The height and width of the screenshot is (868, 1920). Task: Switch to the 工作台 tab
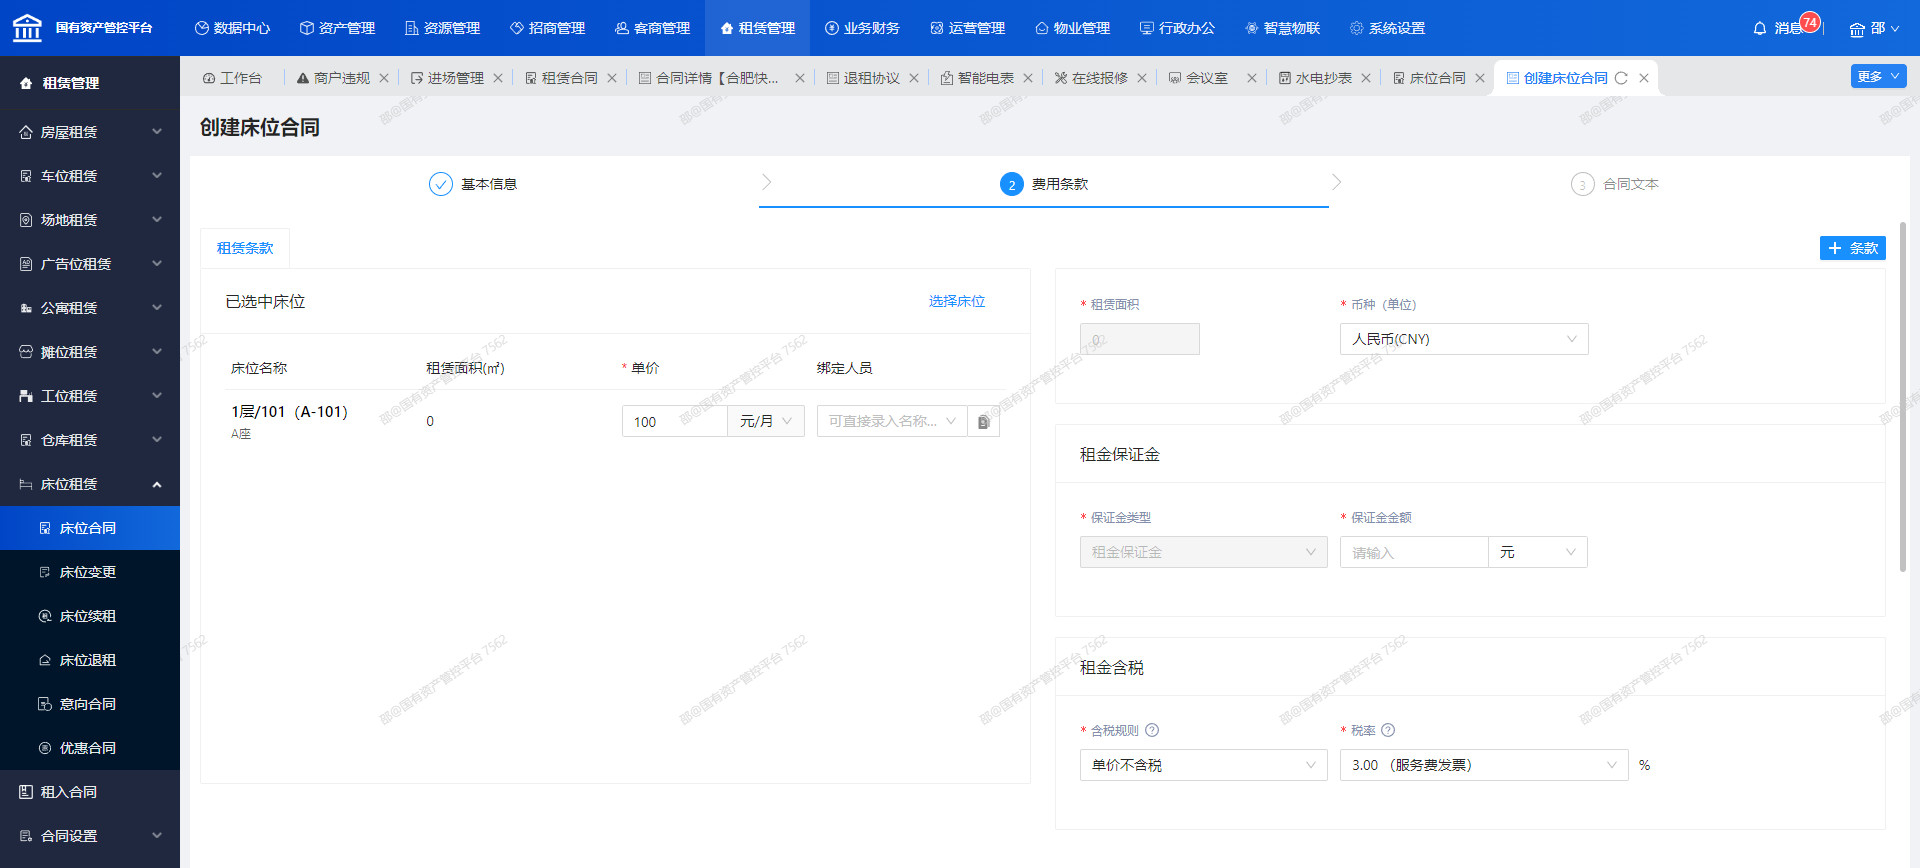232,78
